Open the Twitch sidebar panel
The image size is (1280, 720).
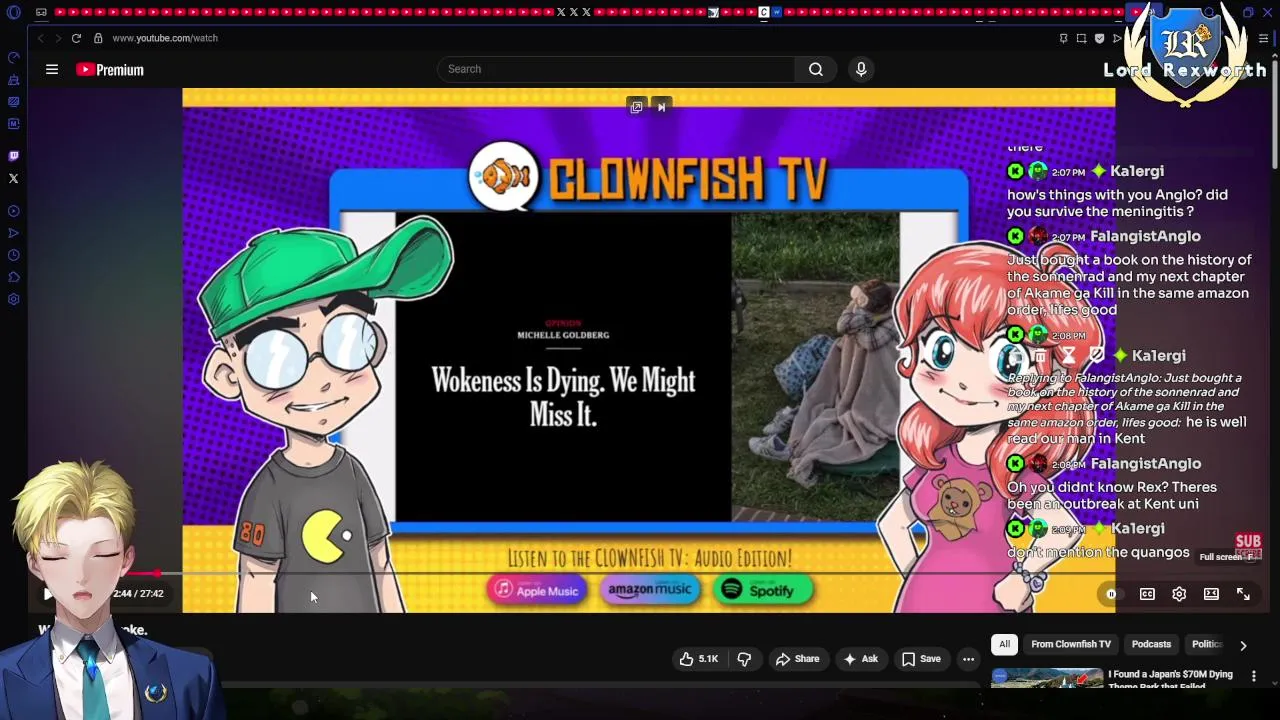13,156
